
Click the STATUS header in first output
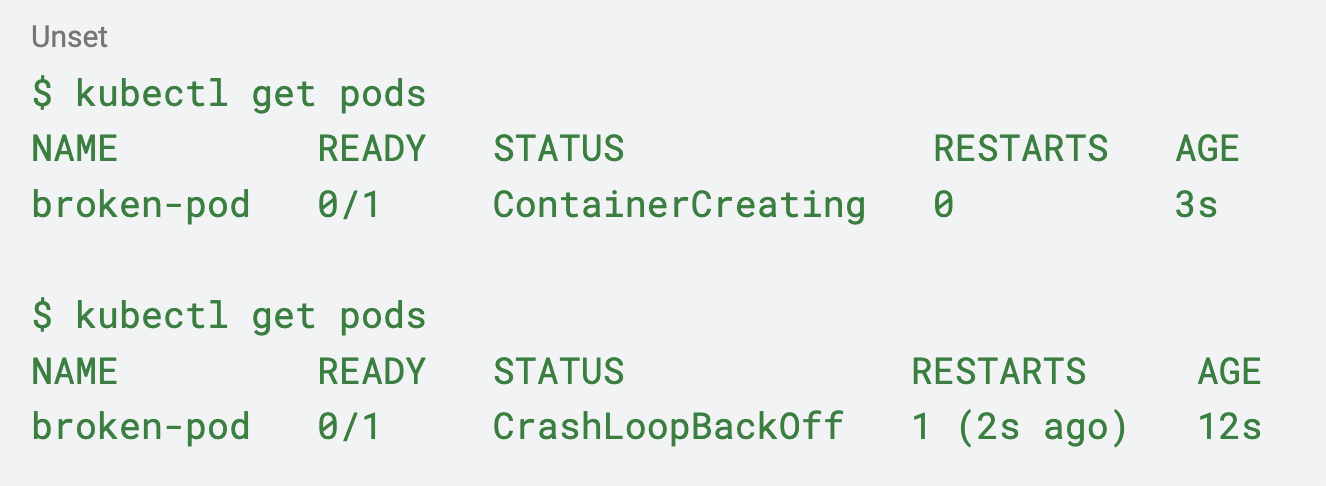558,149
